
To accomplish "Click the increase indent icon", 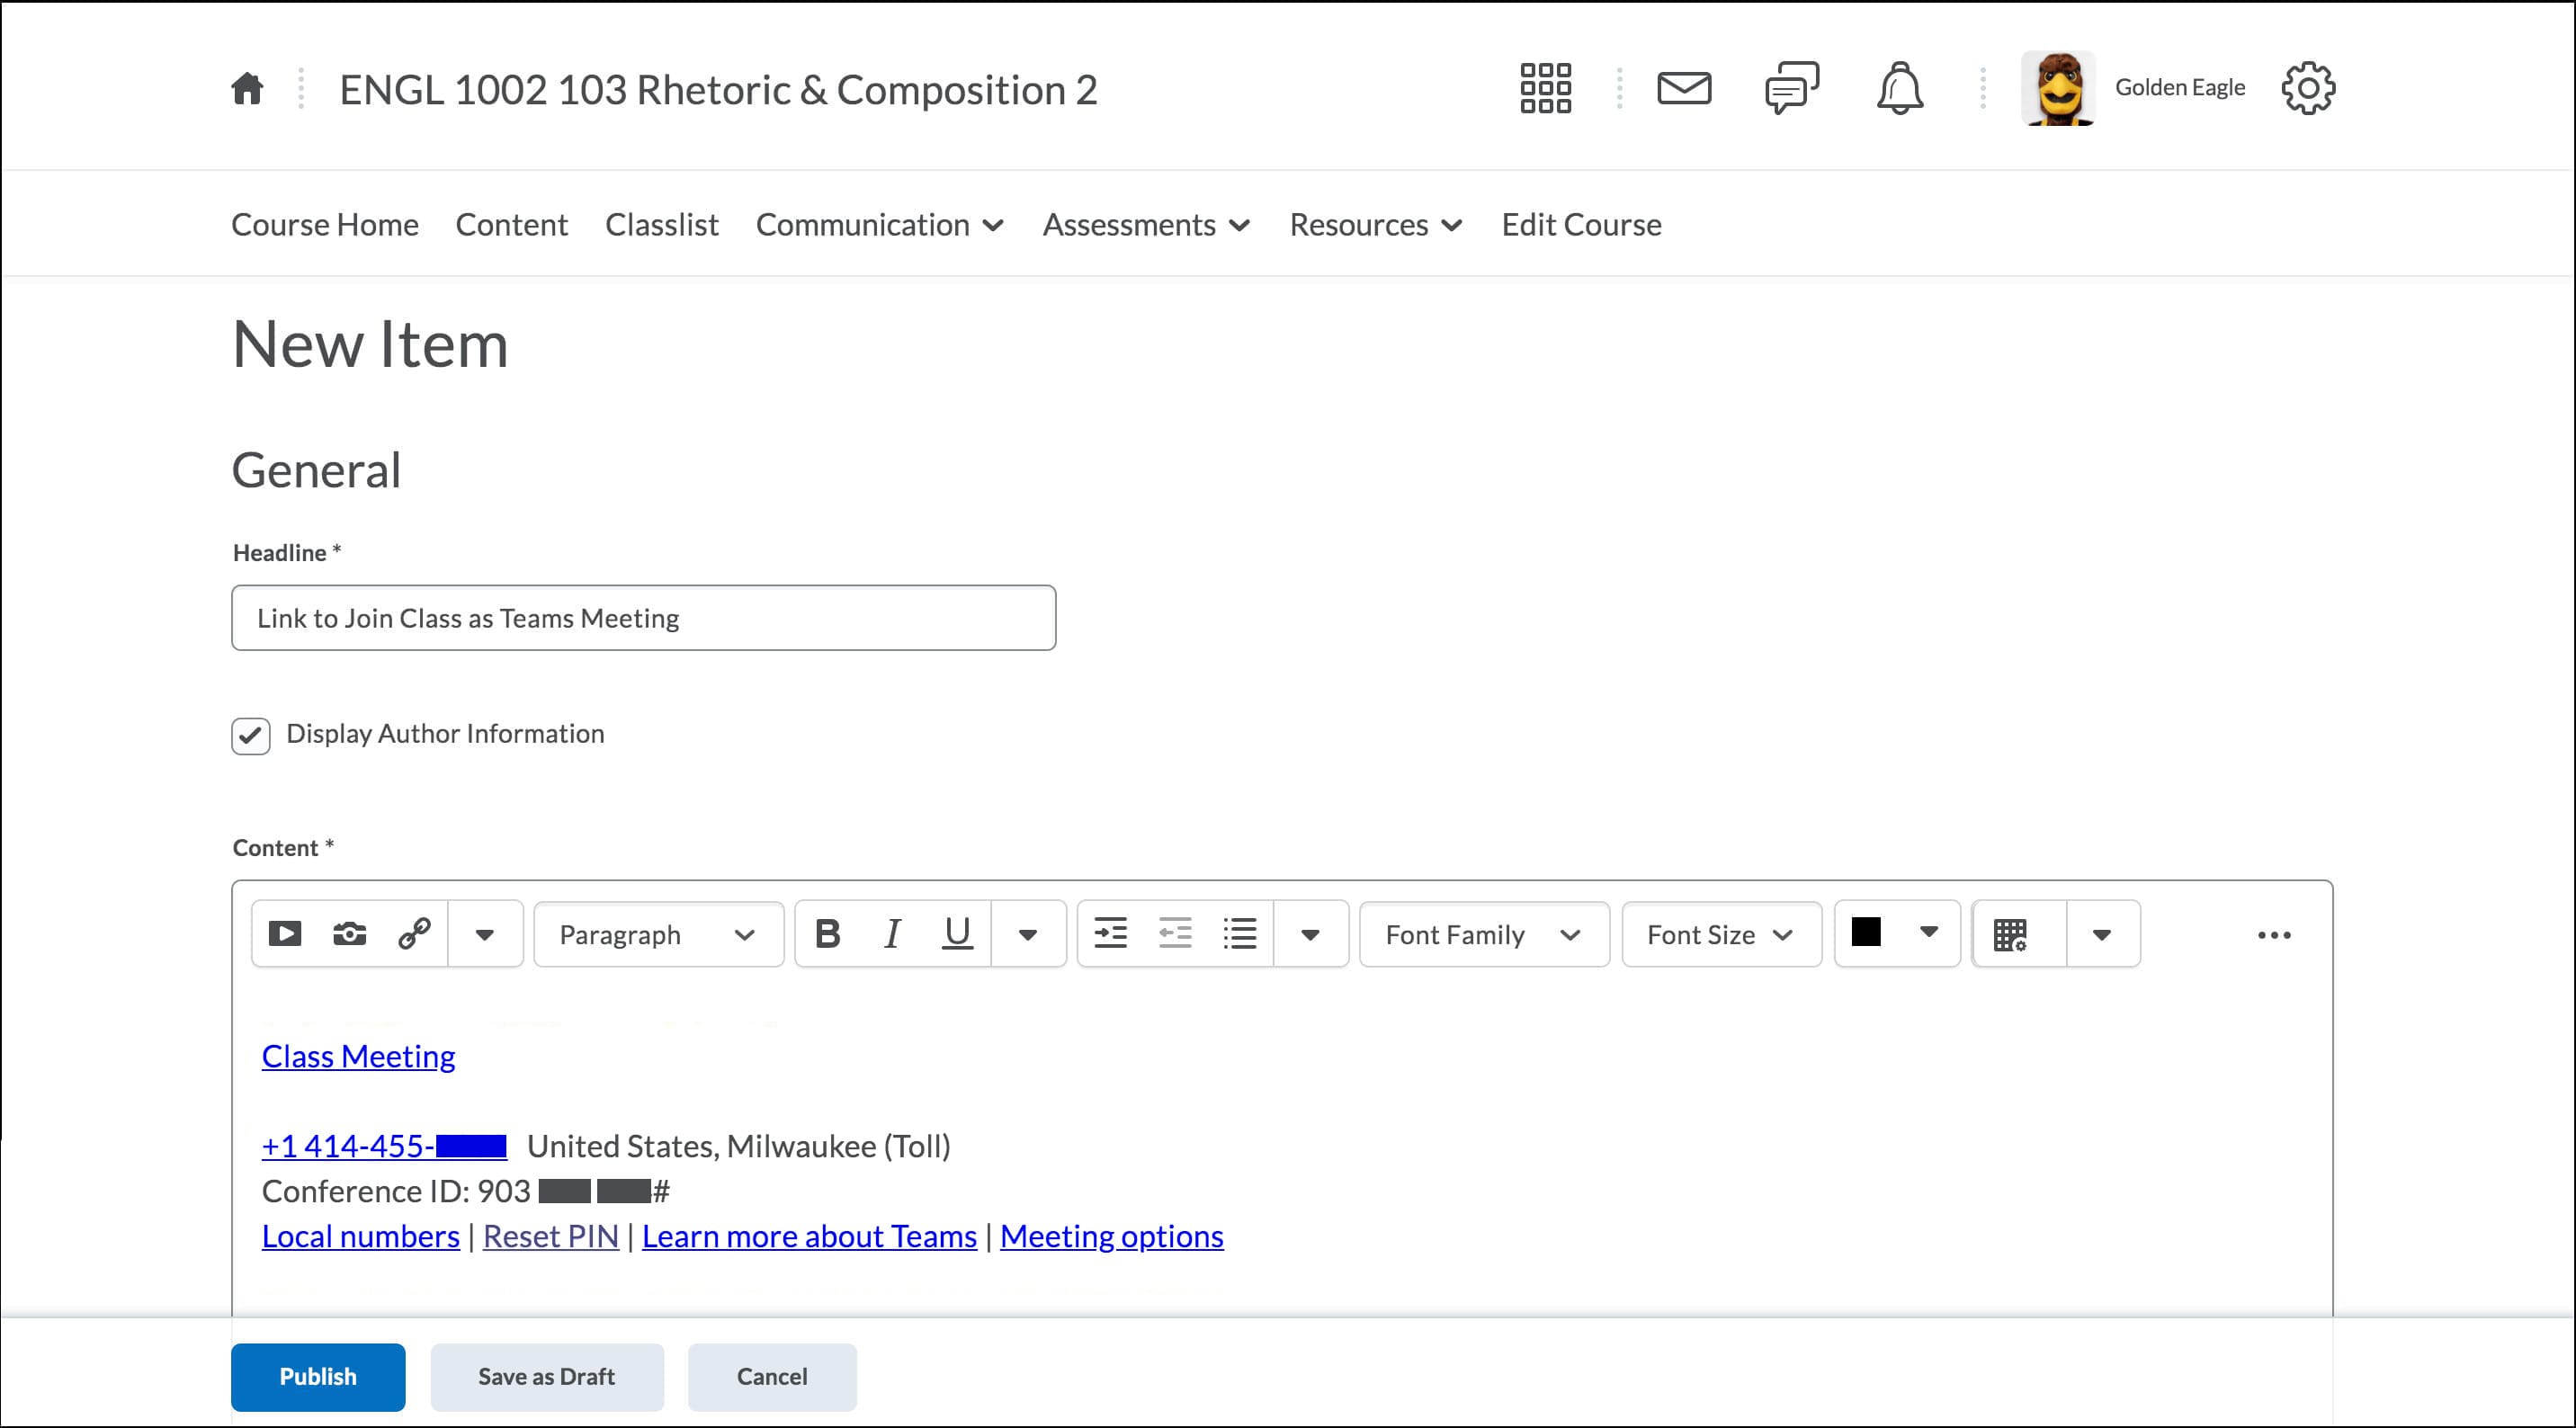I will point(1110,934).
